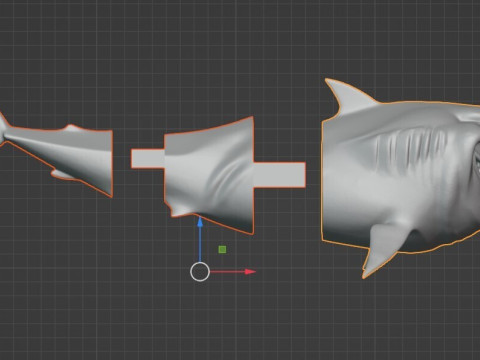Click the blue Z-axis gizmo arrow
This screenshot has width=480, height=360.
coord(200,239)
